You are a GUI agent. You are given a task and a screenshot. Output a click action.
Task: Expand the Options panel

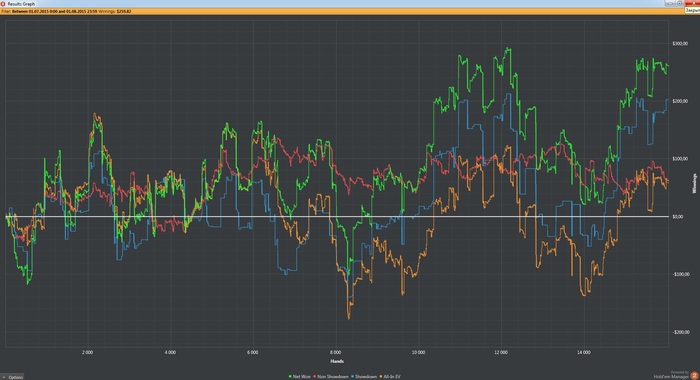[x=12, y=377]
